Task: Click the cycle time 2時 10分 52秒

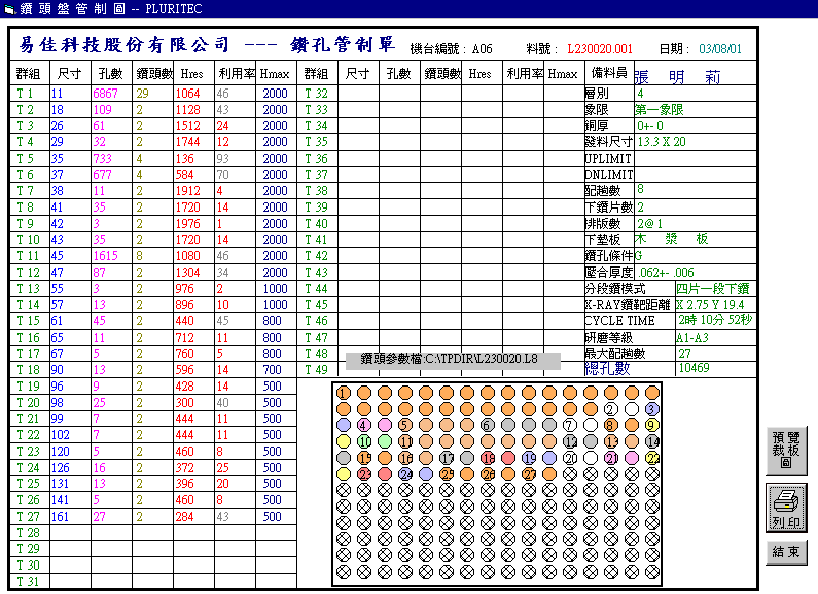Action: (x=715, y=320)
